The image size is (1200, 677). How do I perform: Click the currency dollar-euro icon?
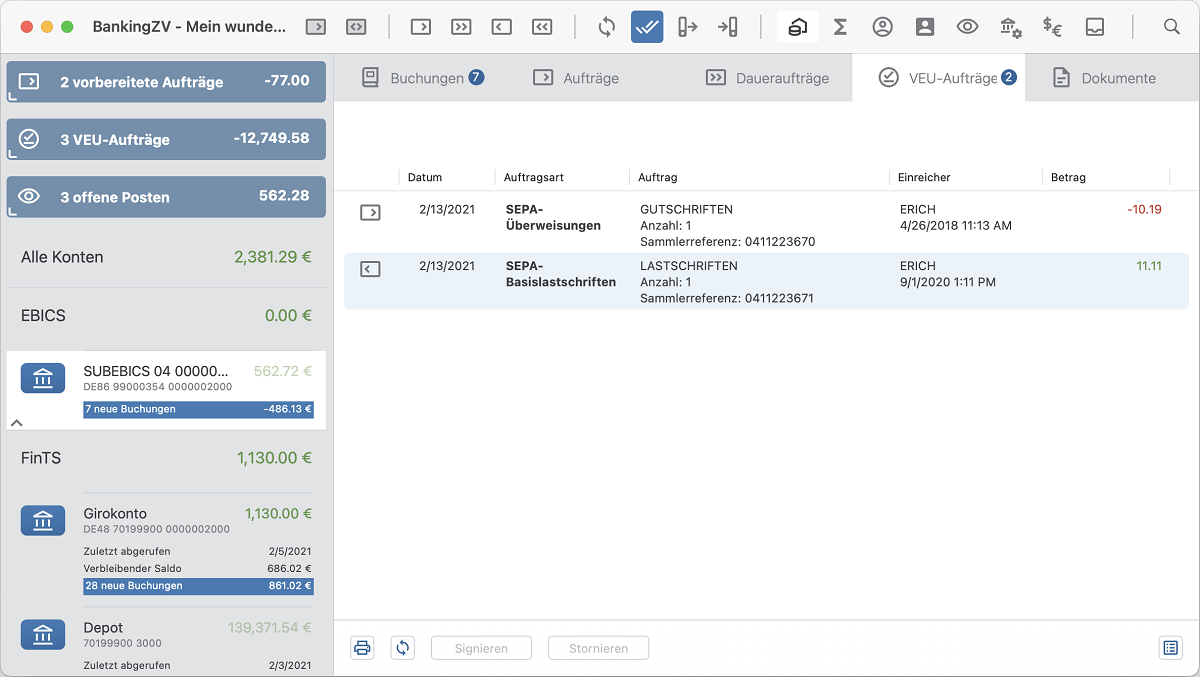[x=1052, y=27]
